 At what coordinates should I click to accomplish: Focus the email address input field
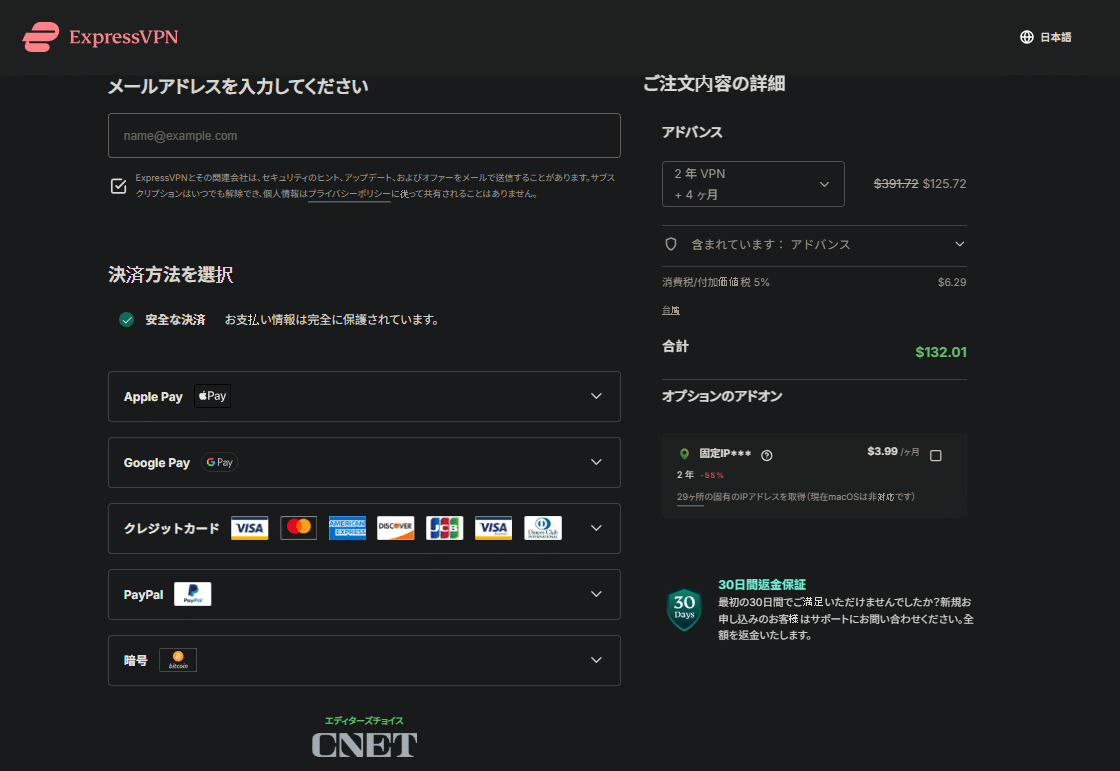[364, 135]
